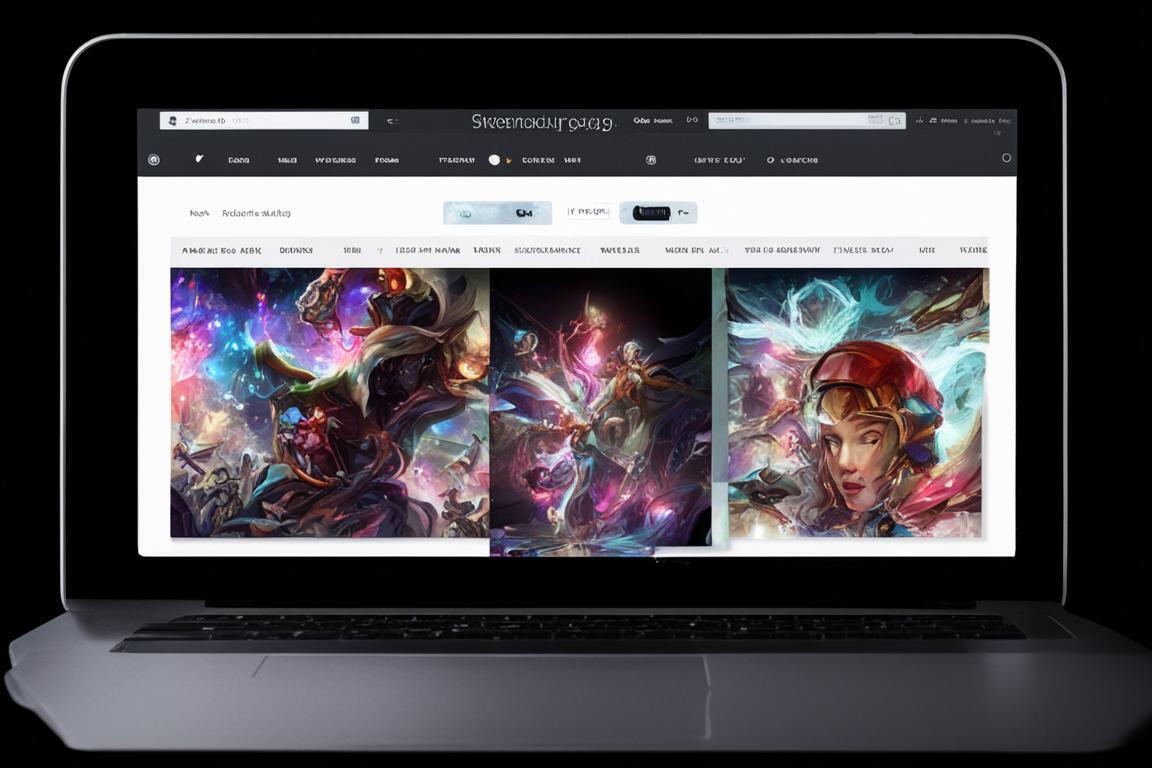Click the ring icon at far right of navigation bar

coord(1006,158)
